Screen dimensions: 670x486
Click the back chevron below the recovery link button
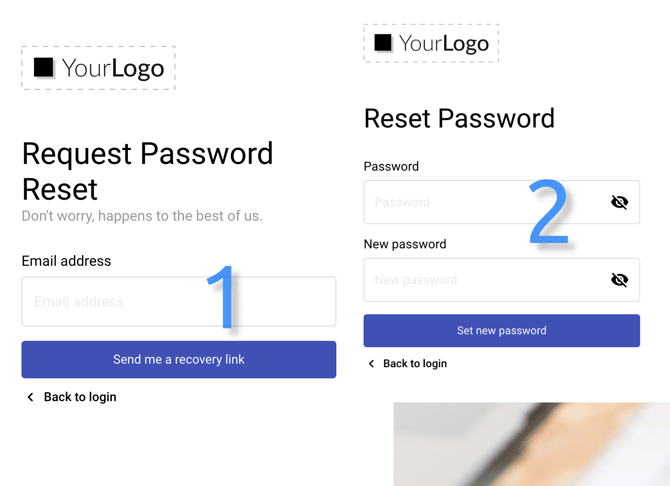(31, 397)
